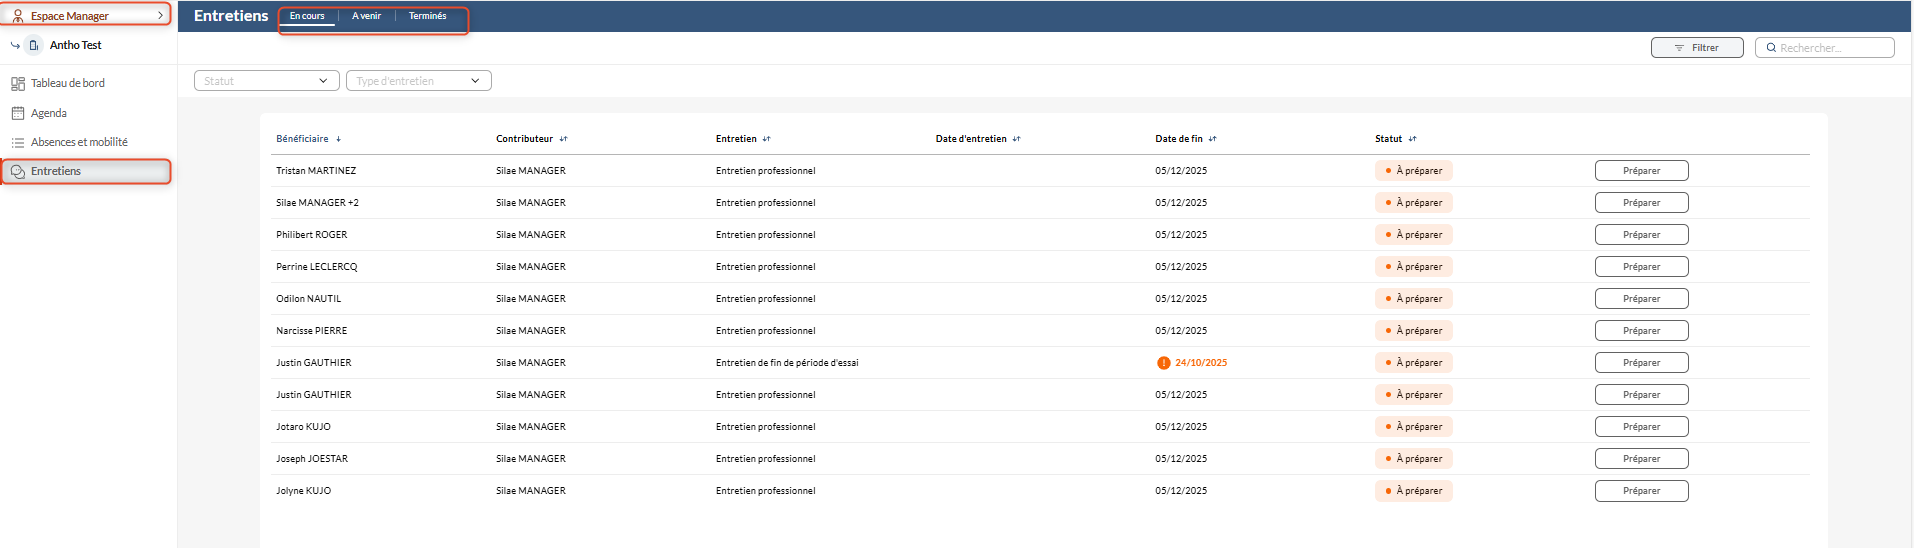Click Préparer for Tristan MARTINEZ

pyautogui.click(x=1640, y=171)
